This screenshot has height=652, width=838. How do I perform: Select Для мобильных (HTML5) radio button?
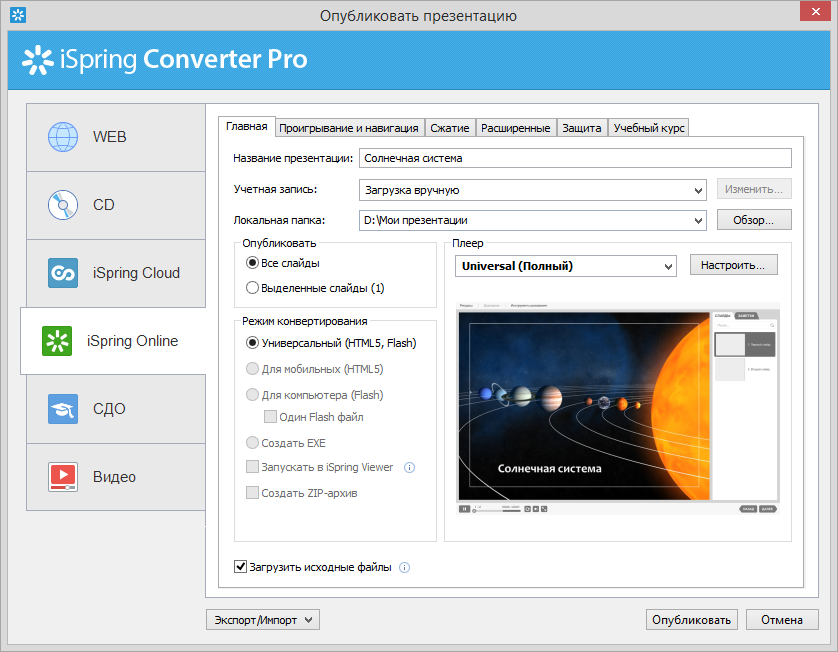tap(252, 369)
